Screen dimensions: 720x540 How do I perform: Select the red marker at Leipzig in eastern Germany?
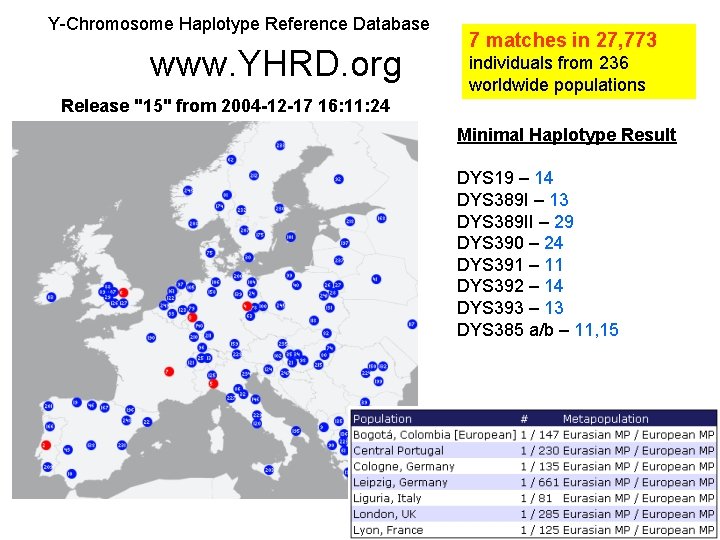point(247,306)
